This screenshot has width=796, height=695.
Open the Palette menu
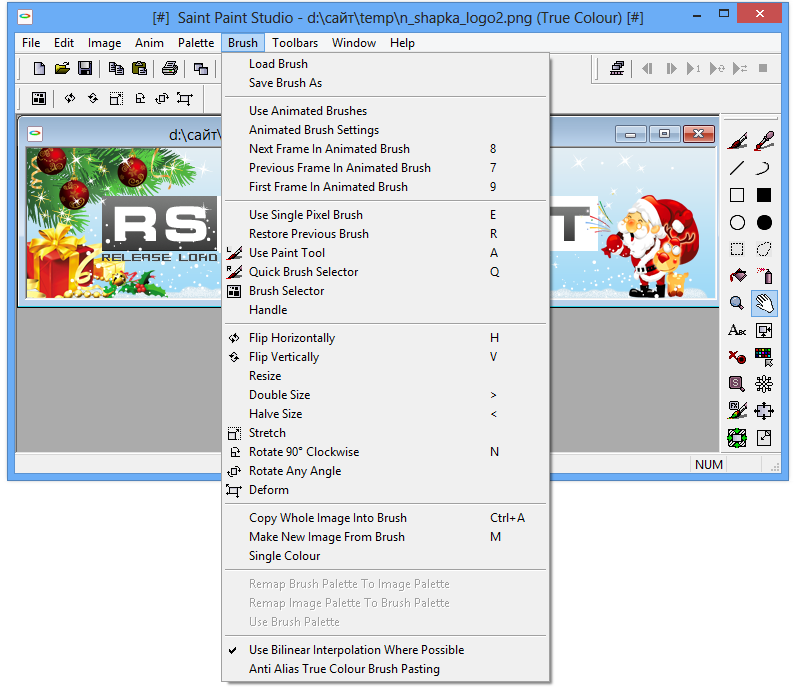196,43
